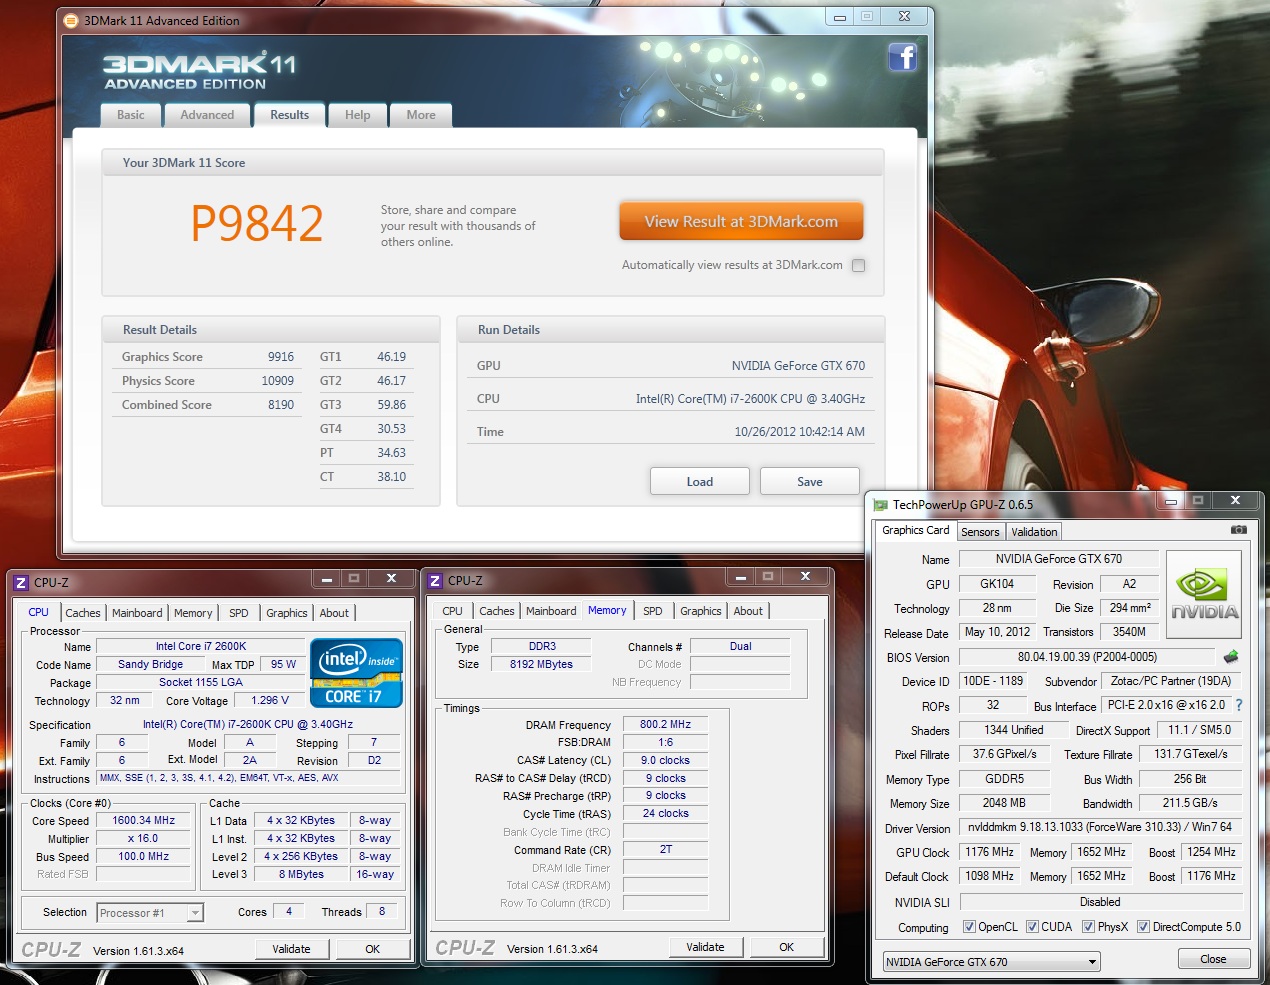Toggle the CUDA checkbox in GPU-Z
1270x985 pixels.
click(1032, 927)
